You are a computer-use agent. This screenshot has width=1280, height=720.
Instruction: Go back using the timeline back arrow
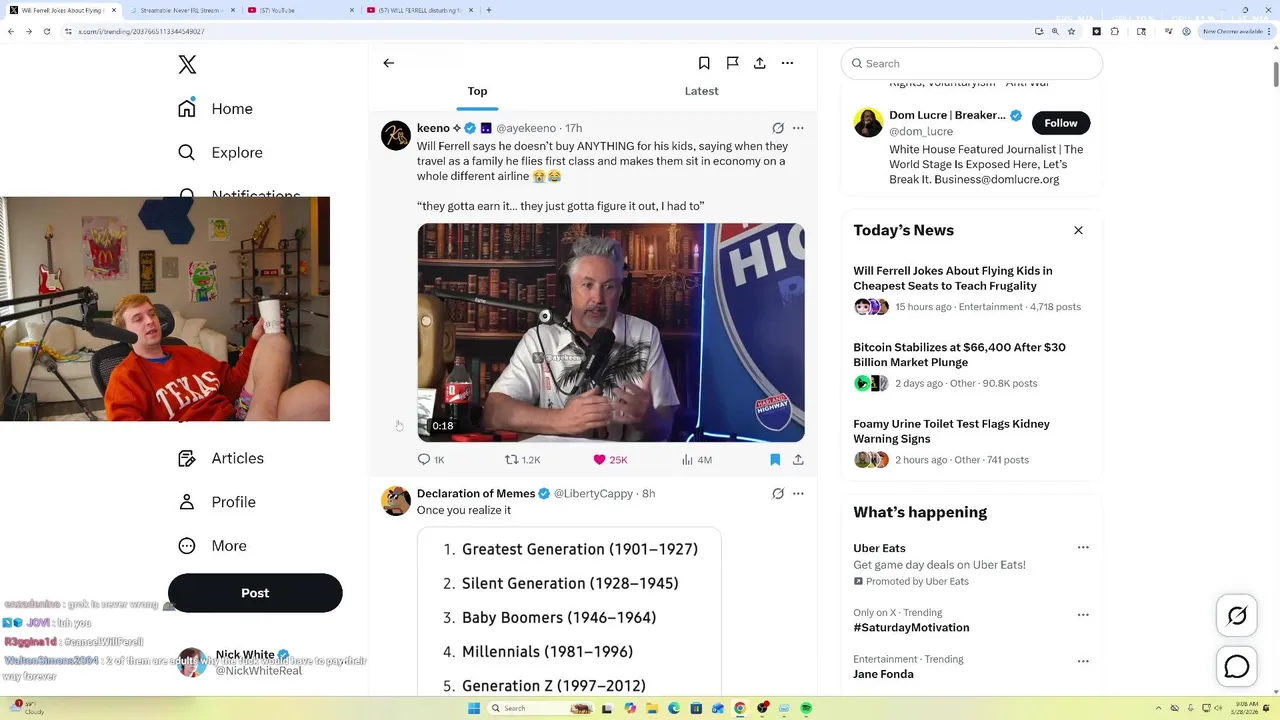[x=389, y=63]
